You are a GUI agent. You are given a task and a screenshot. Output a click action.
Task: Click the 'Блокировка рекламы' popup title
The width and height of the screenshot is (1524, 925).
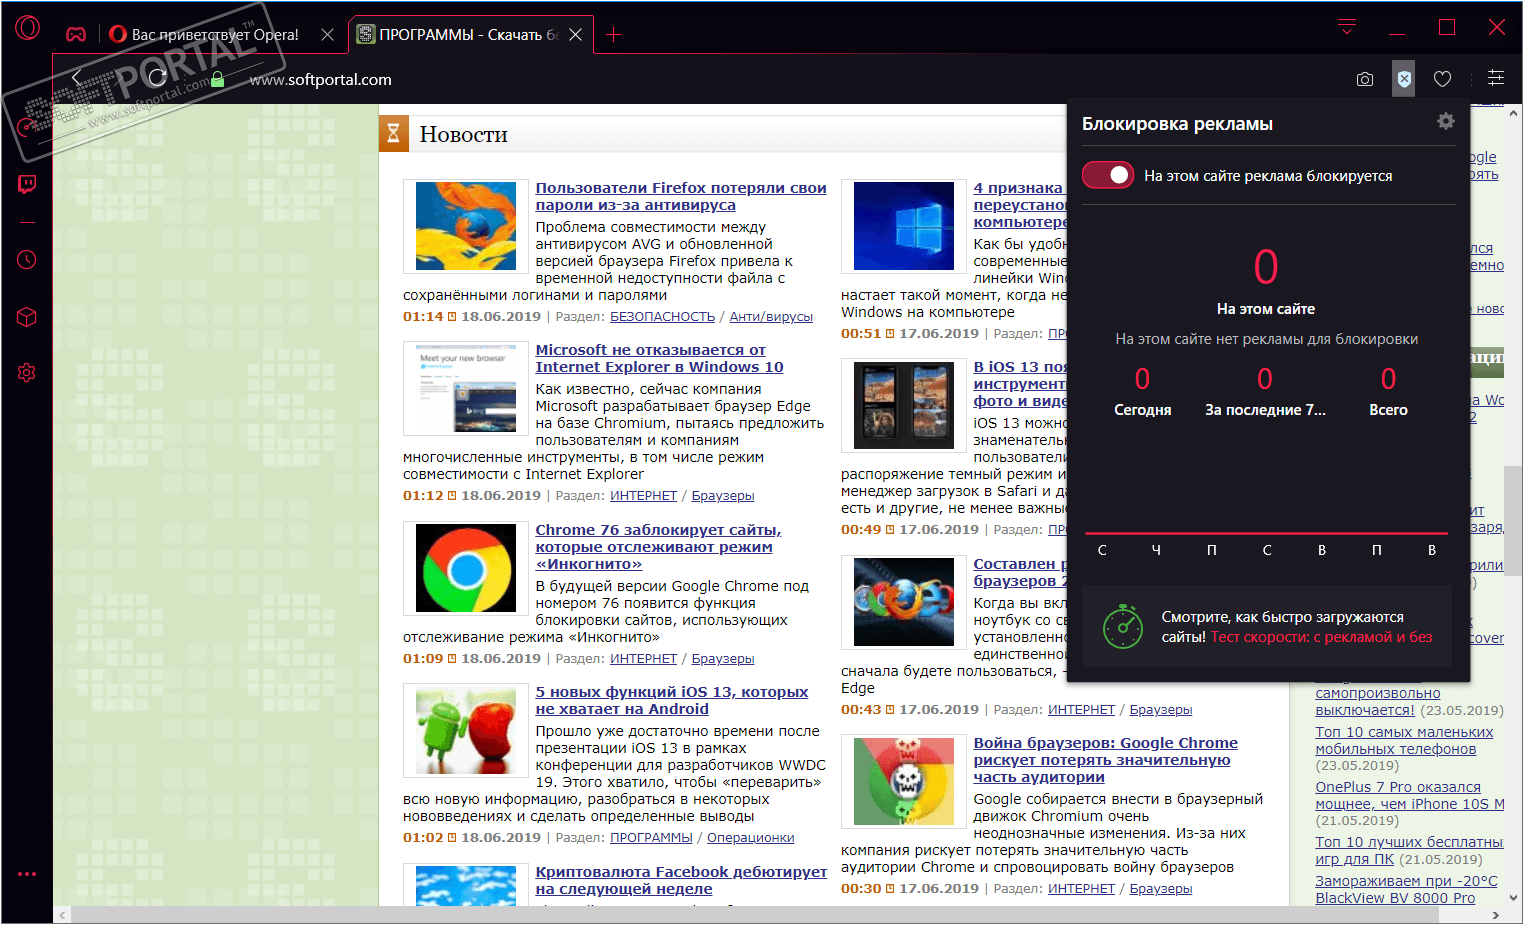pos(1177,124)
